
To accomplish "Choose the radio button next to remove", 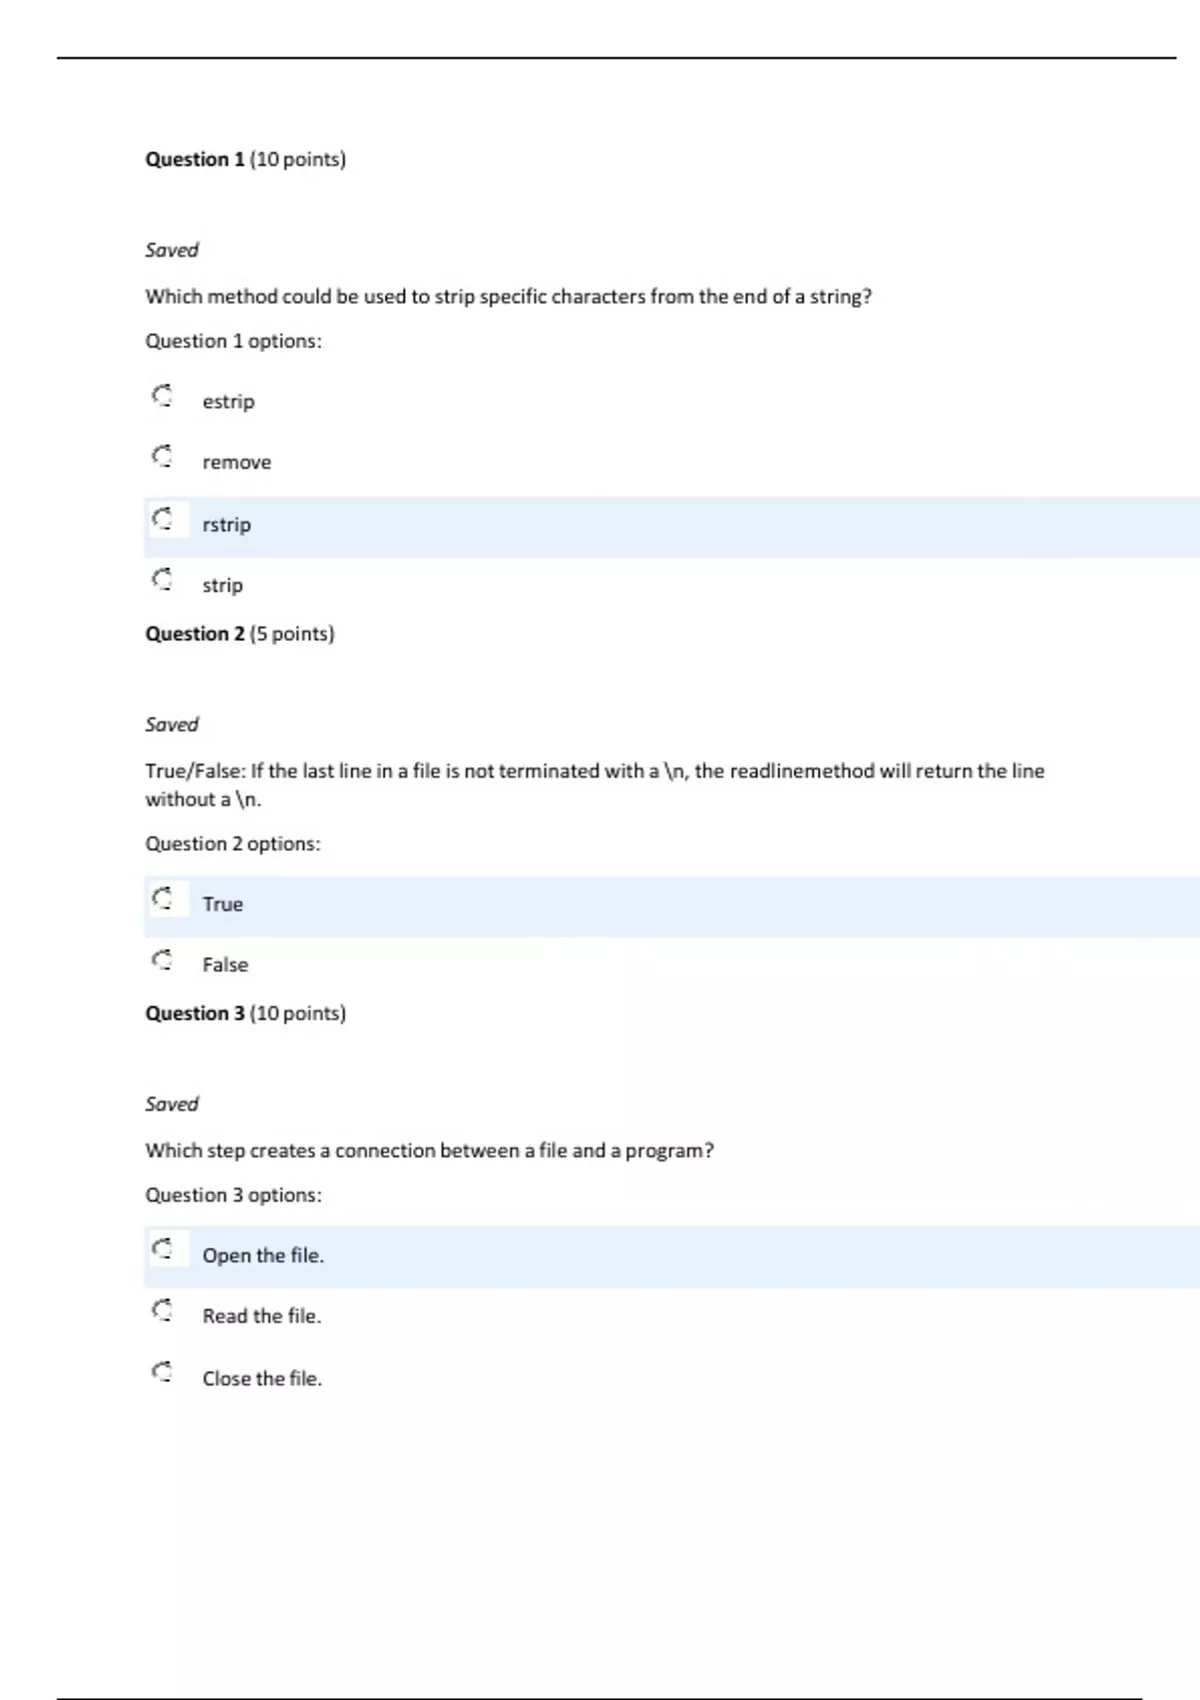I will (x=162, y=457).
